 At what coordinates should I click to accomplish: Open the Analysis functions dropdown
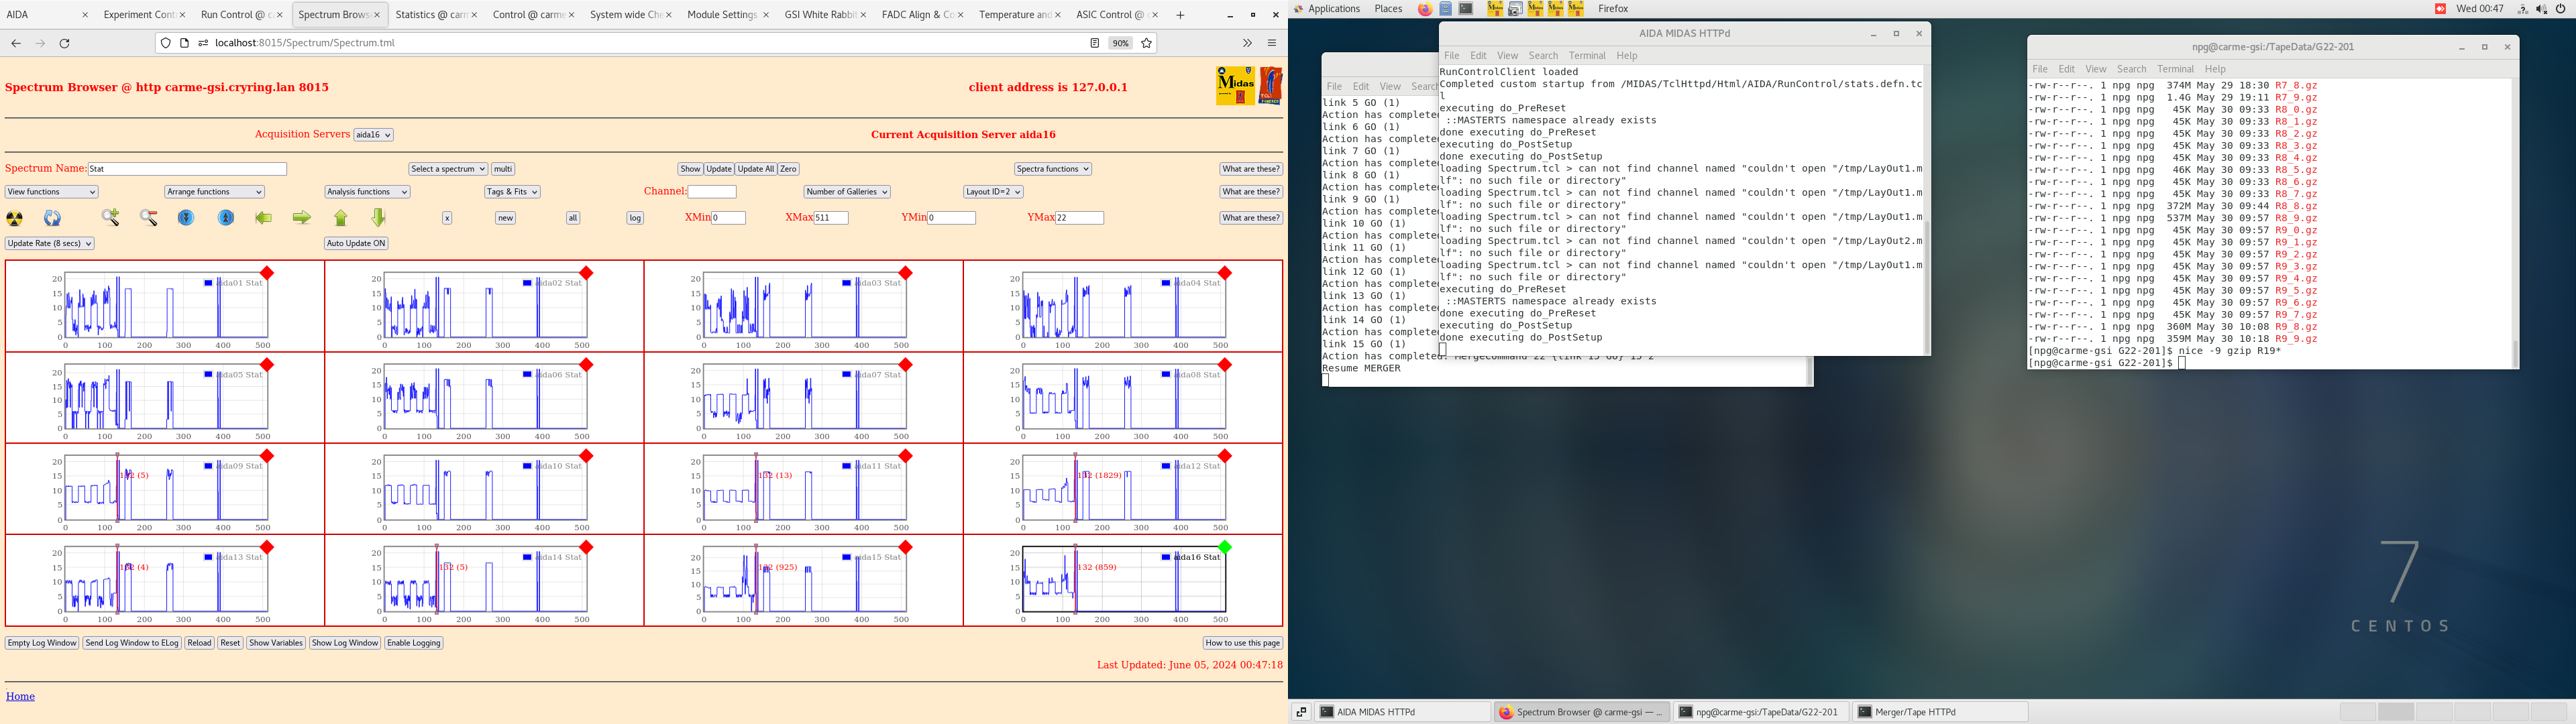[x=367, y=192]
